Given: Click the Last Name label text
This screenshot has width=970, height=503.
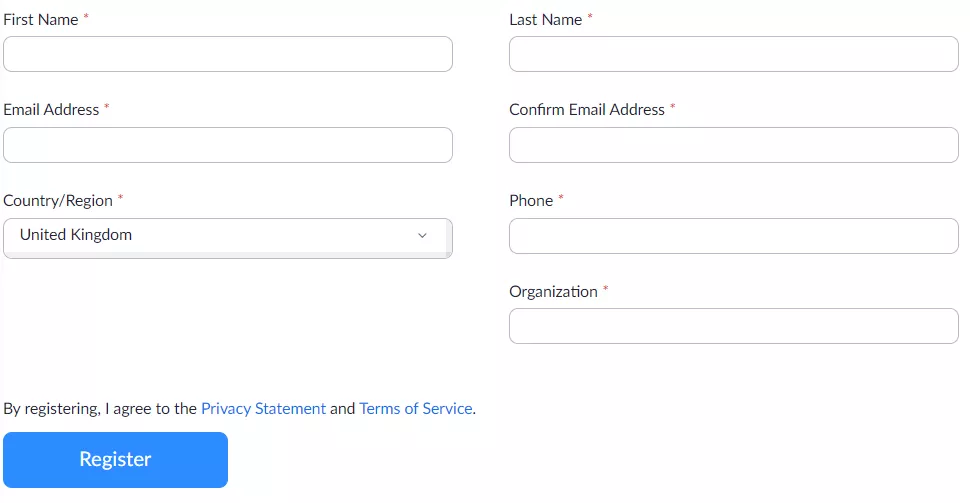Looking at the screenshot, I should click(545, 20).
